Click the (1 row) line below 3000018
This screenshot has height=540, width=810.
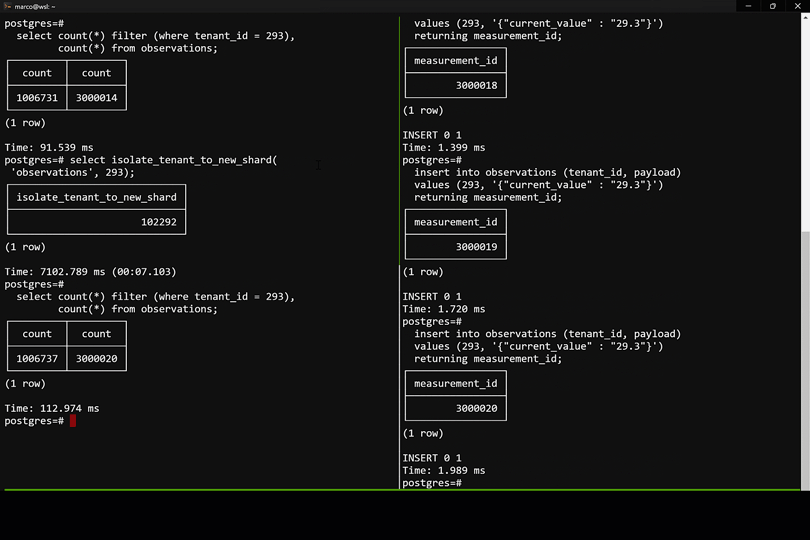click(423, 111)
